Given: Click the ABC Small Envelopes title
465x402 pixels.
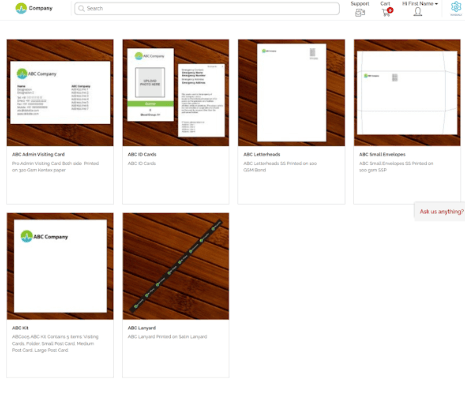Looking at the screenshot, I should 382,154.
